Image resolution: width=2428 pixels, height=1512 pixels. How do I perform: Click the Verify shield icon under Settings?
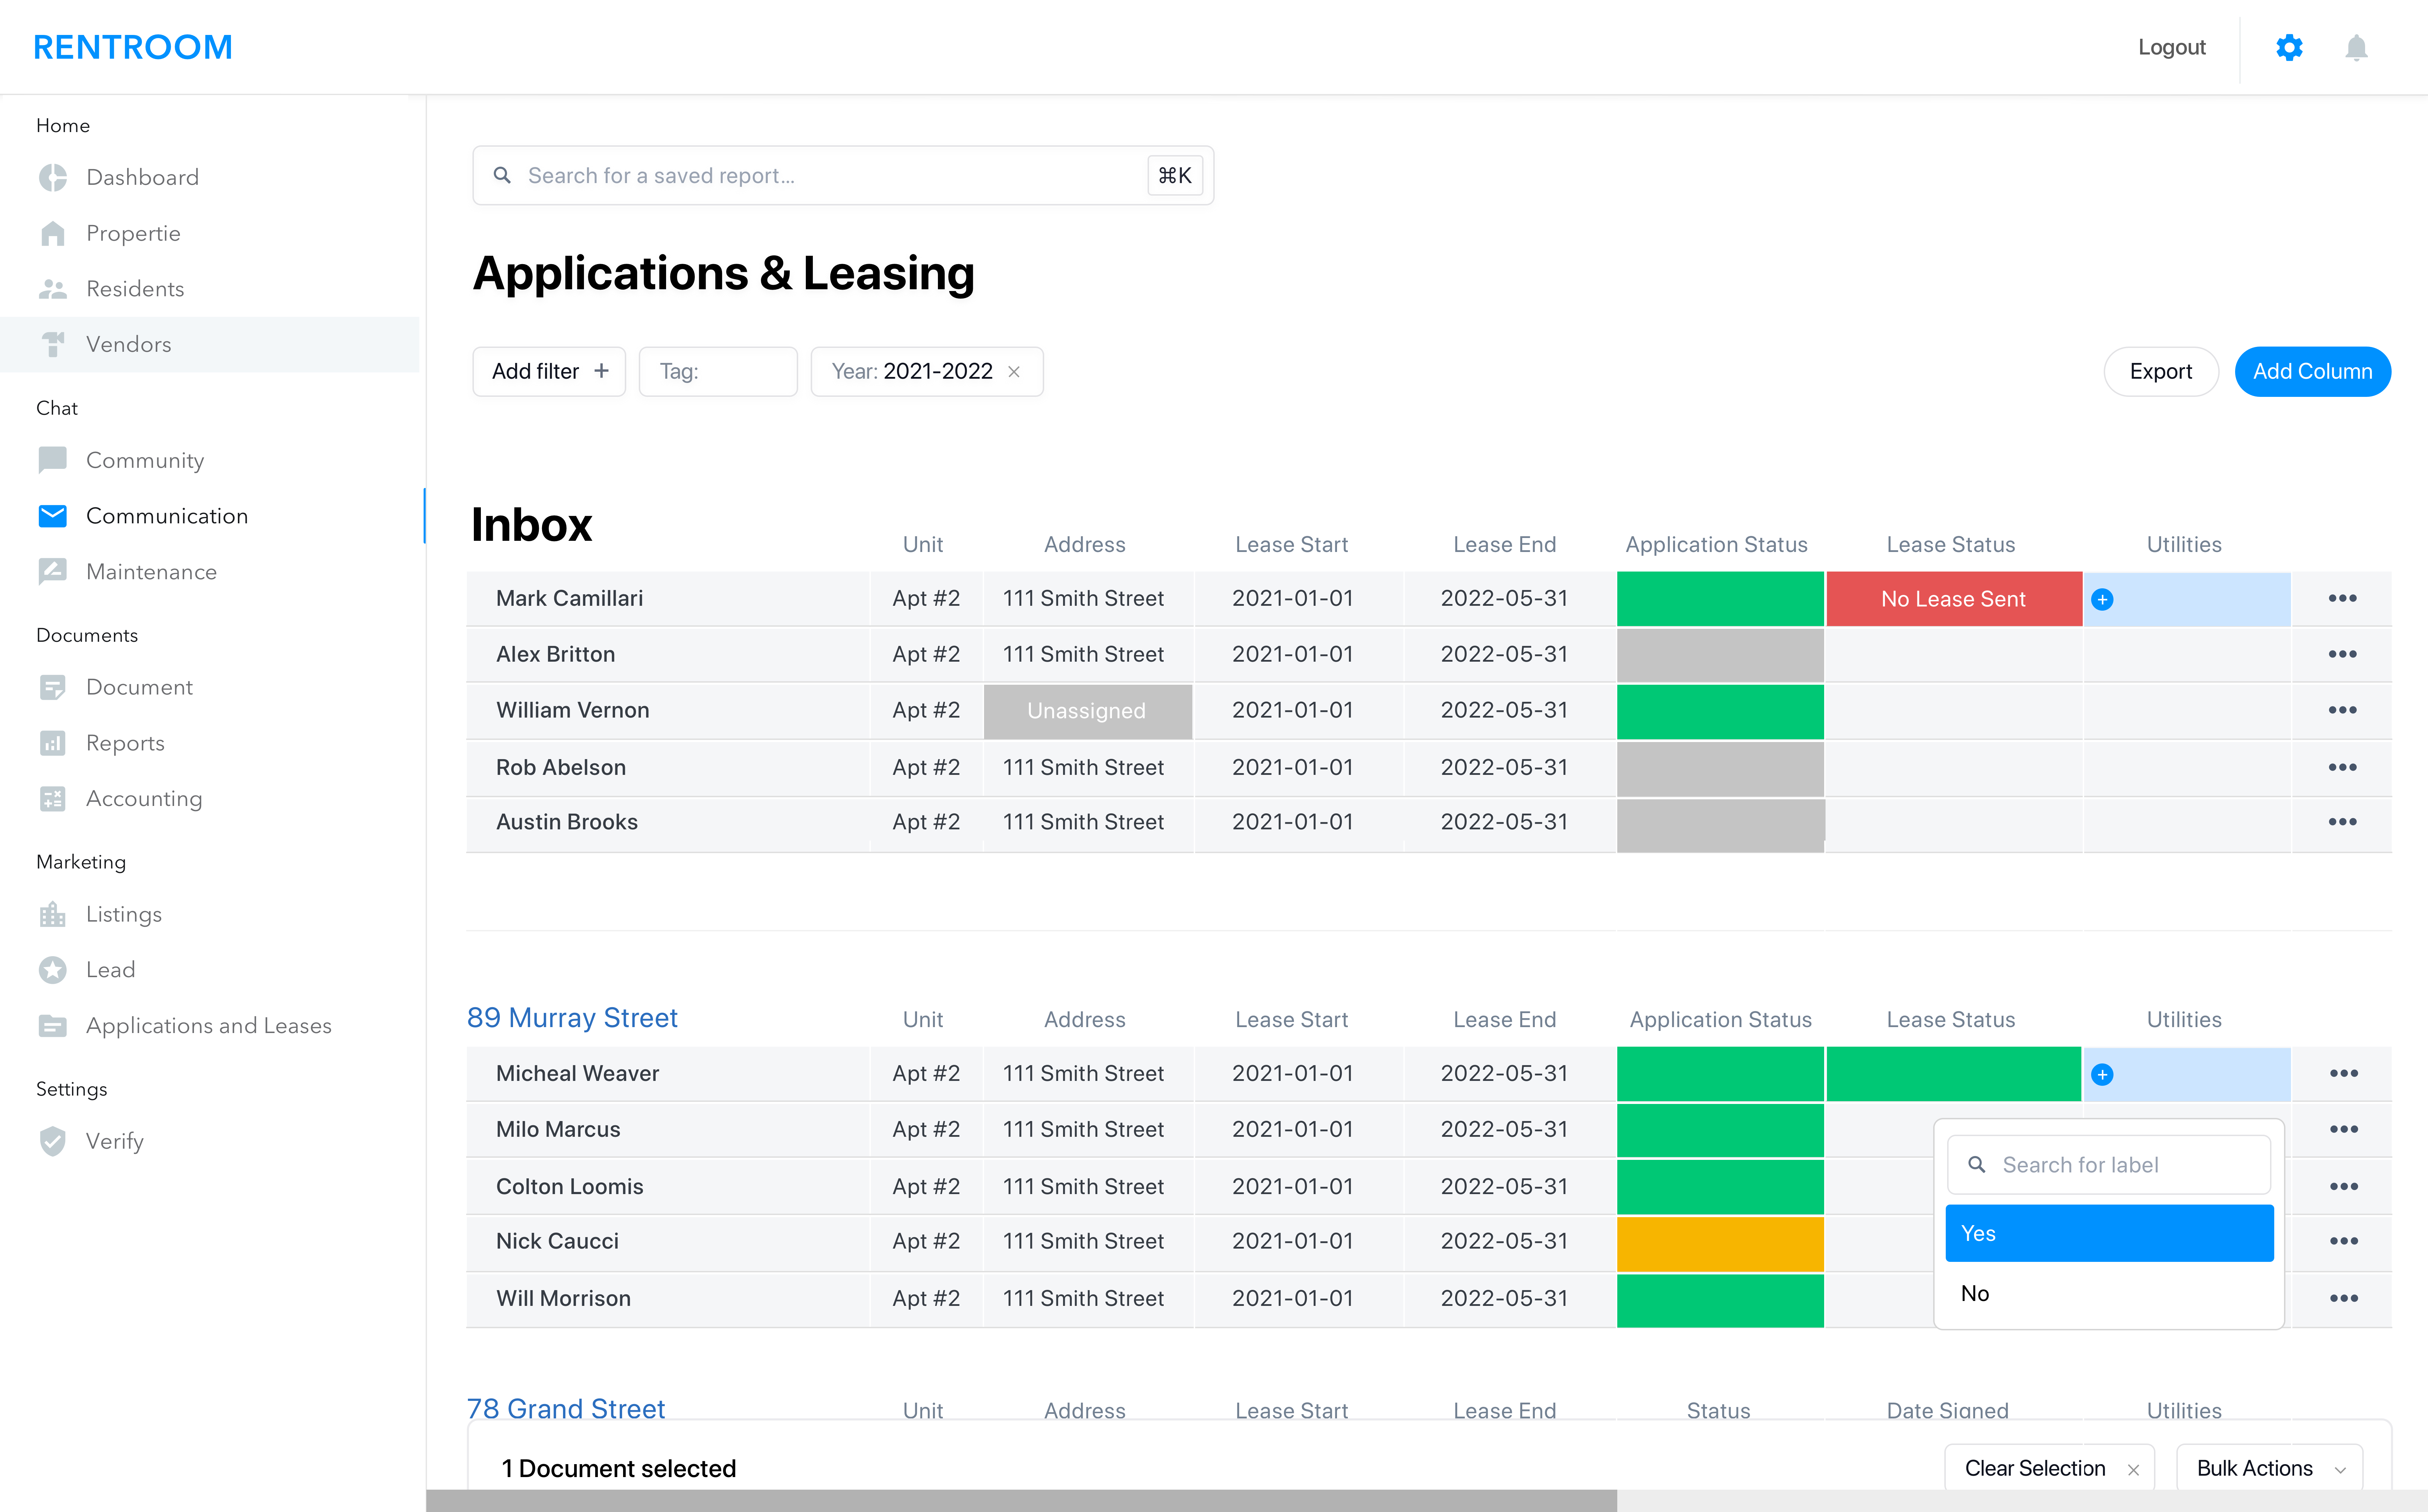[52, 1141]
